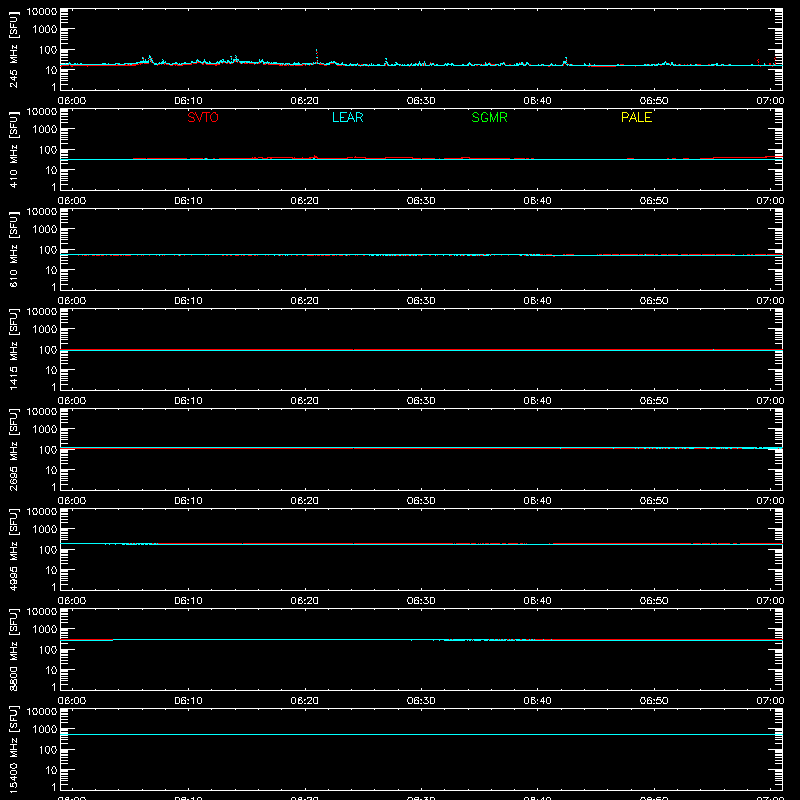Click the 10000 y-axis label in 245 MHz panel
Viewport: 800px width, 800px height.
(42, 12)
